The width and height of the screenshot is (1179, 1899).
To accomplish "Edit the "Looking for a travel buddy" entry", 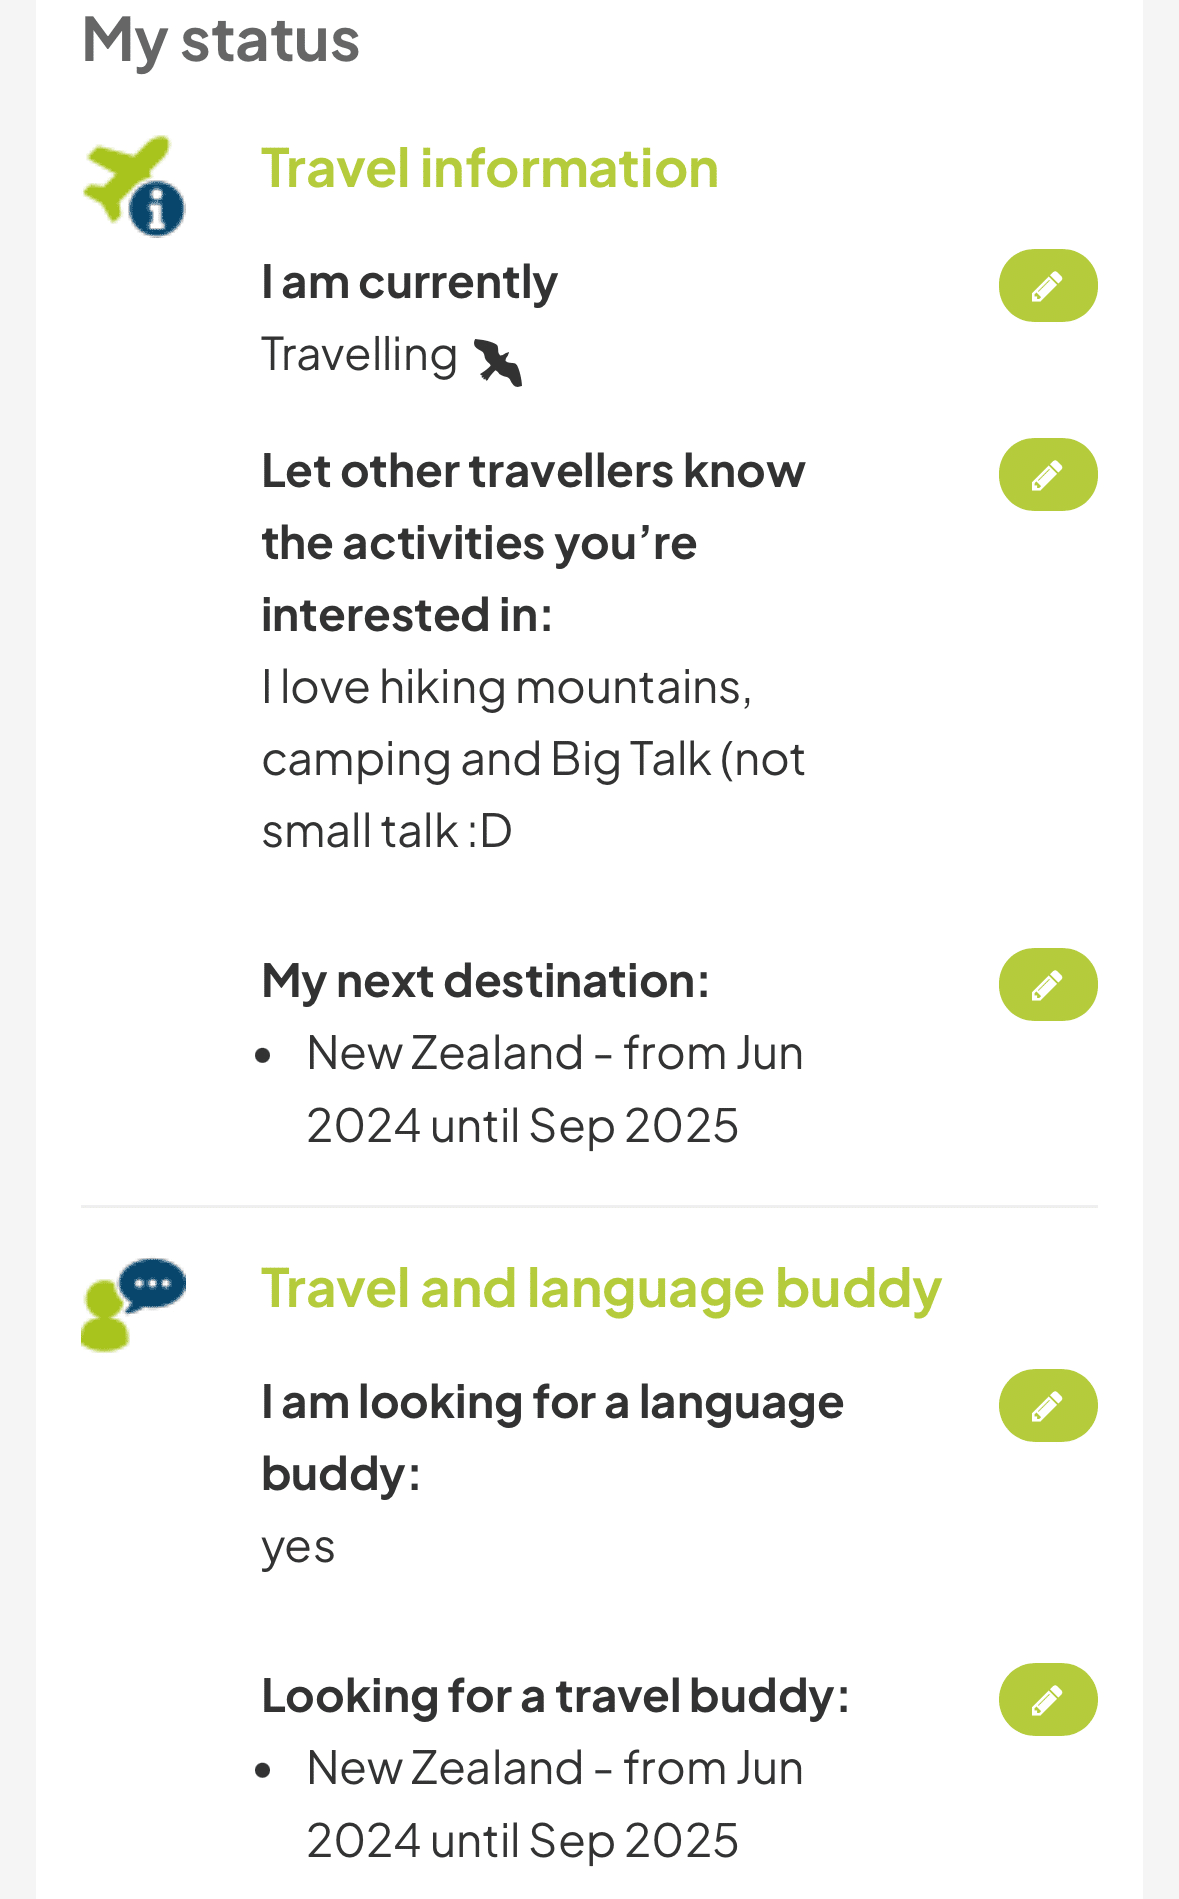I will (x=1047, y=1700).
